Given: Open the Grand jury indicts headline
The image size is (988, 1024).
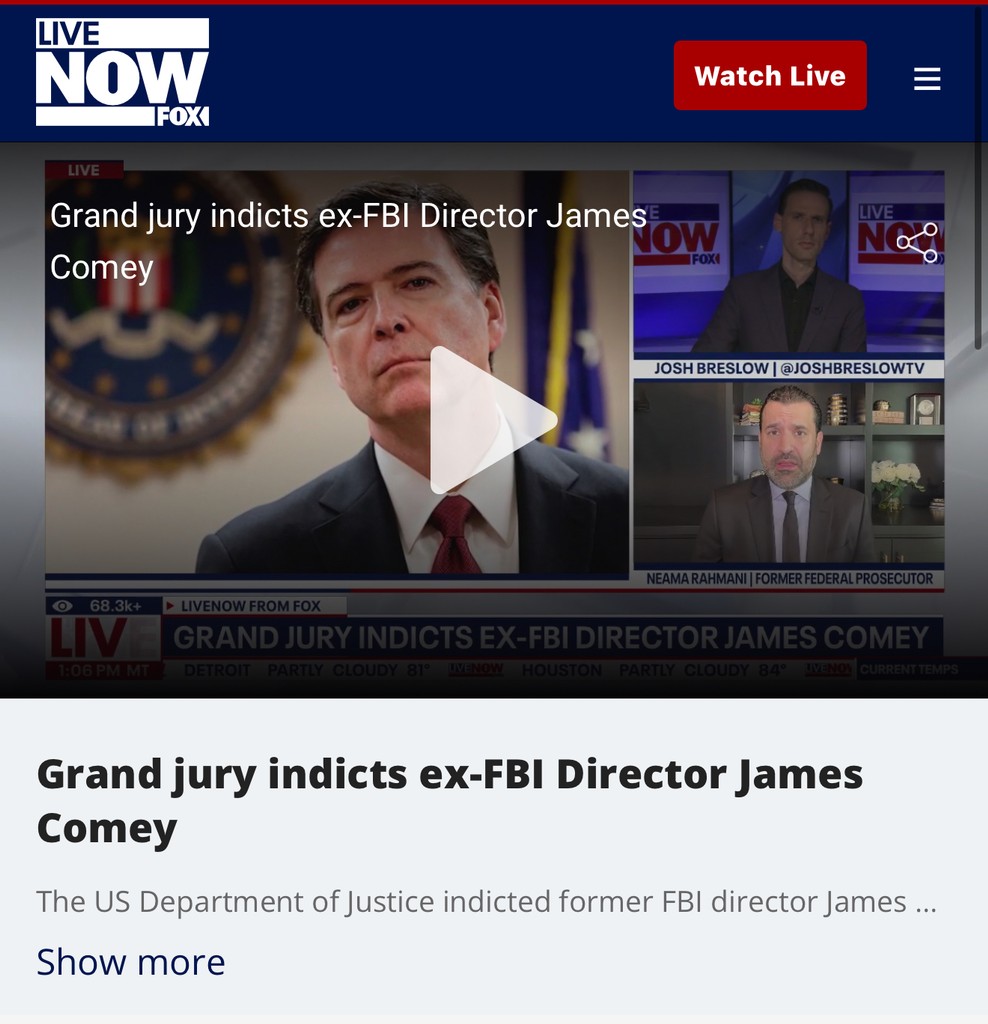Looking at the screenshot, I should click(x=450, y=801).
